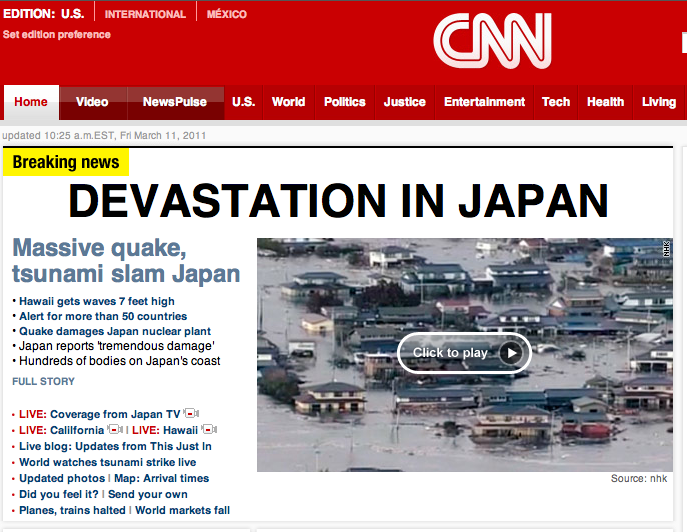Click Did you feel it? link
The height and width of the screenshot is (532, 687).
tap(59, 494)
